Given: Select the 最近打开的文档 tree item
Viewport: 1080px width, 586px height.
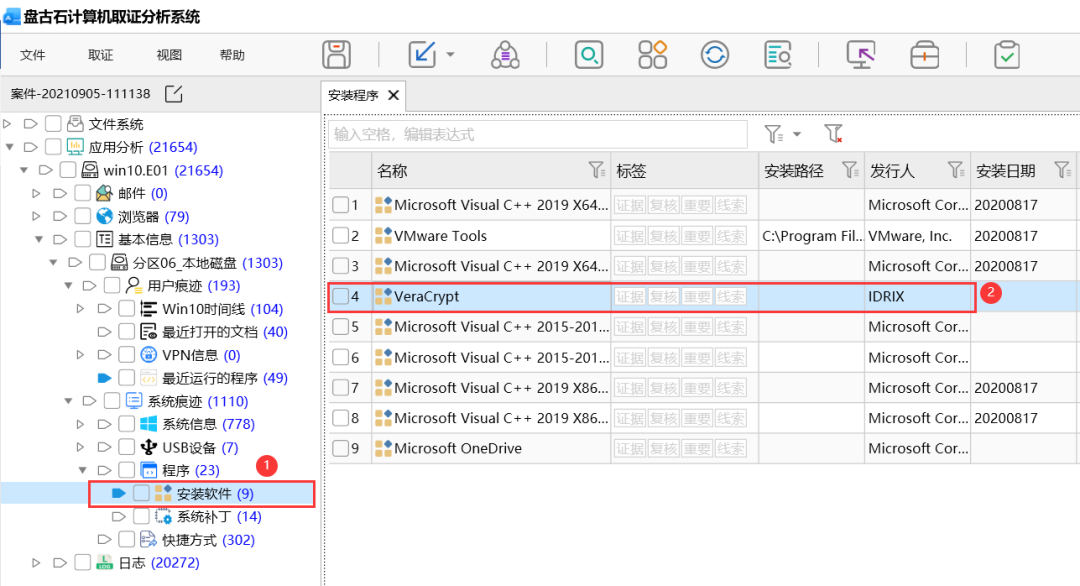Looking at the screenshot, I should click(225, 332).
